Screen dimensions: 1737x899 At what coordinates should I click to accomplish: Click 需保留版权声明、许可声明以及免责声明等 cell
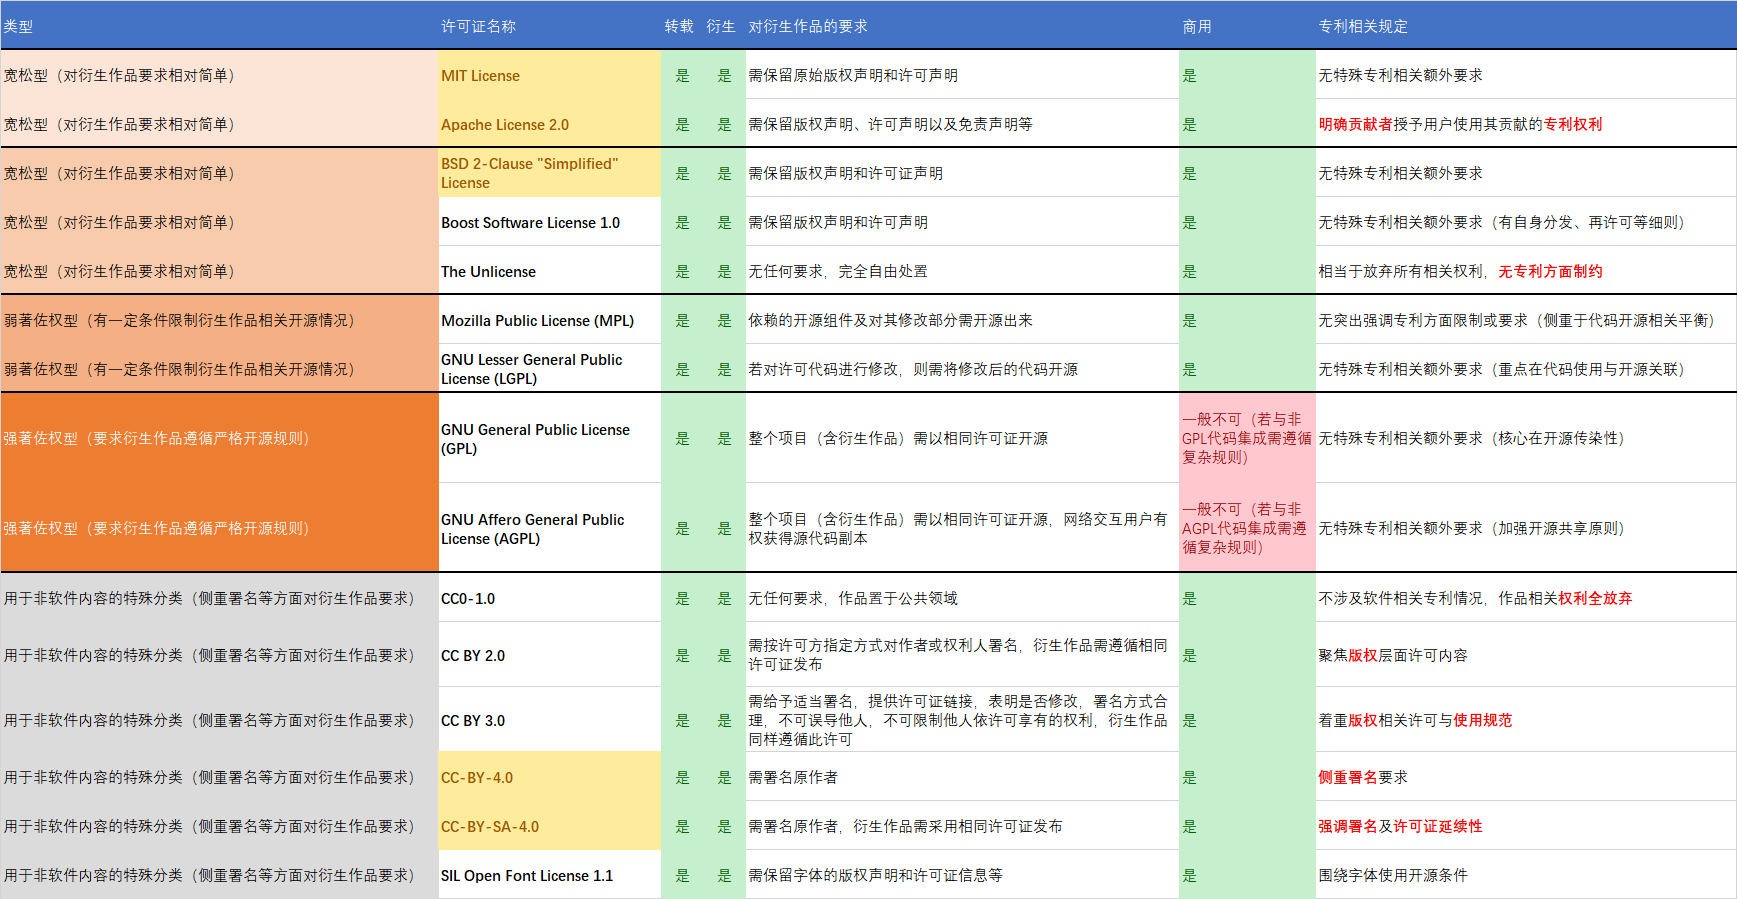coord(962,123)
